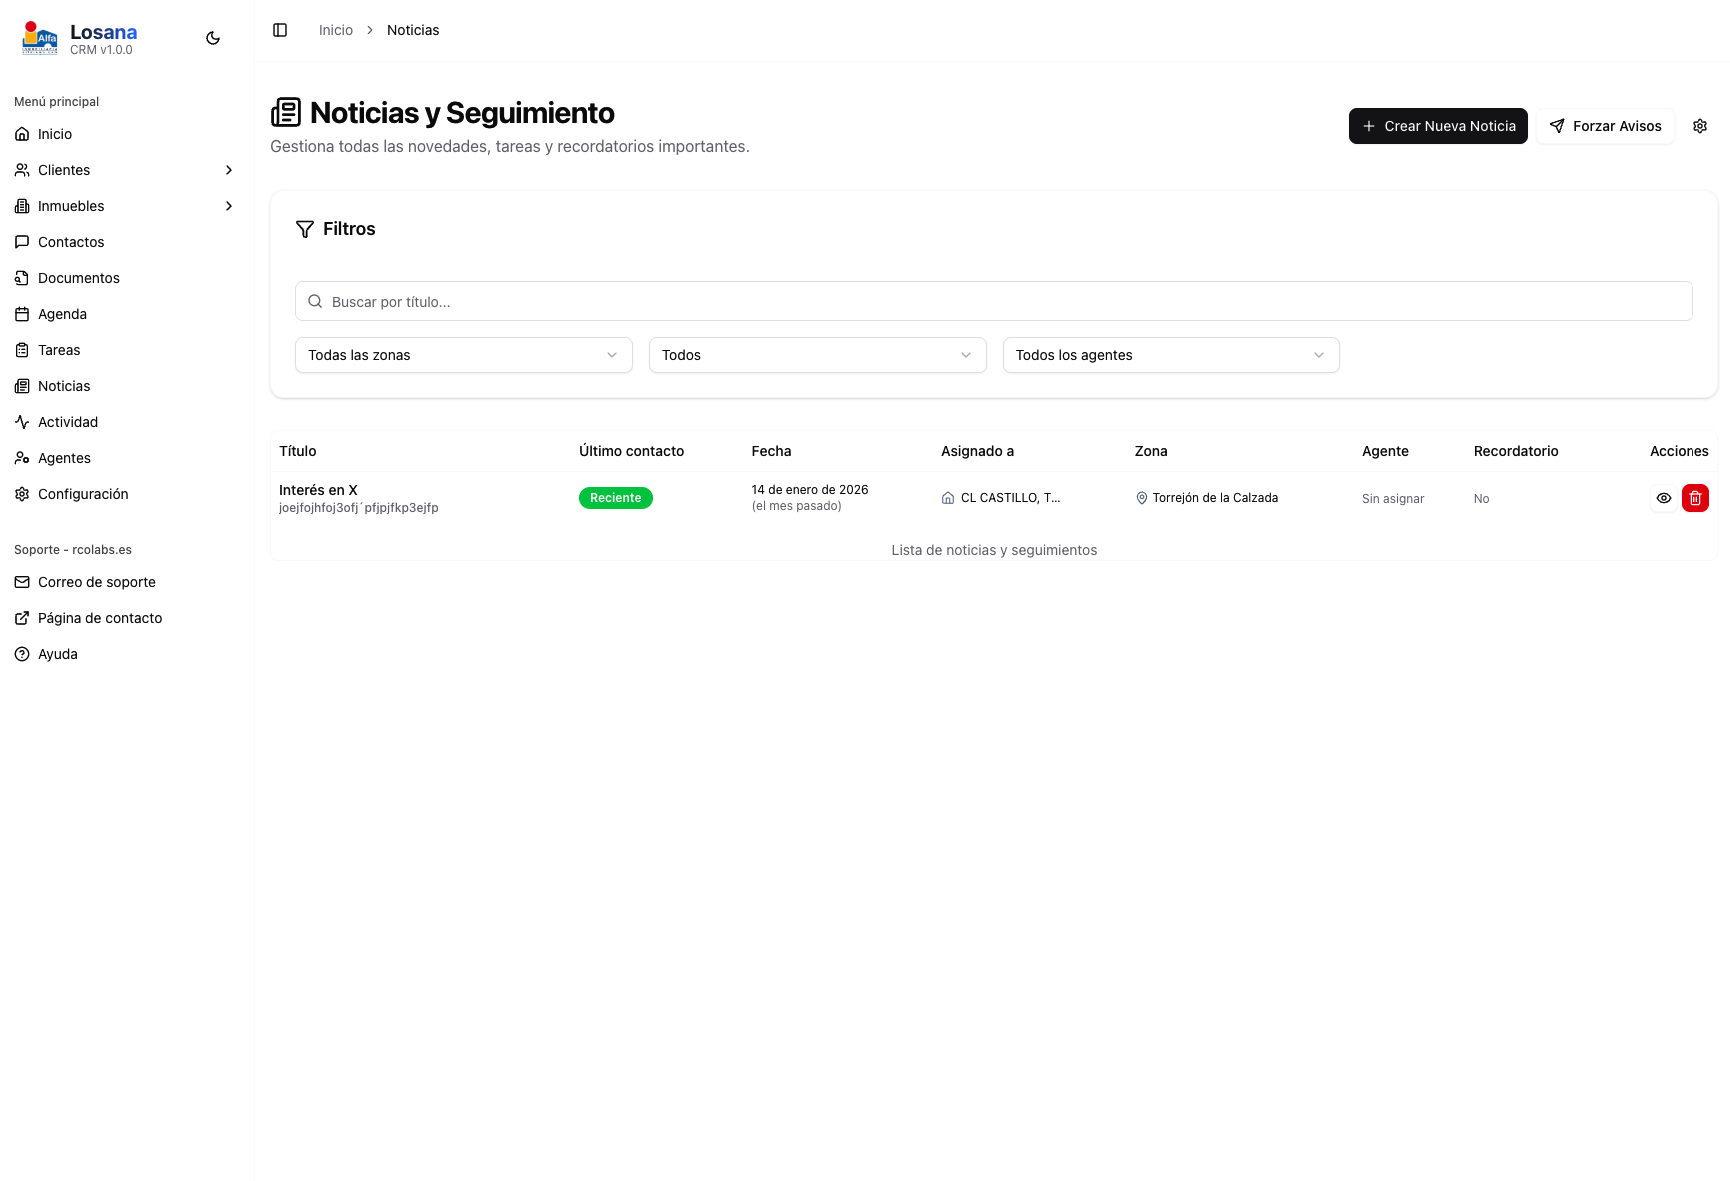Click the newspaper icon in the page heading
1730x1181 pixels.
[x=286, y=113]
